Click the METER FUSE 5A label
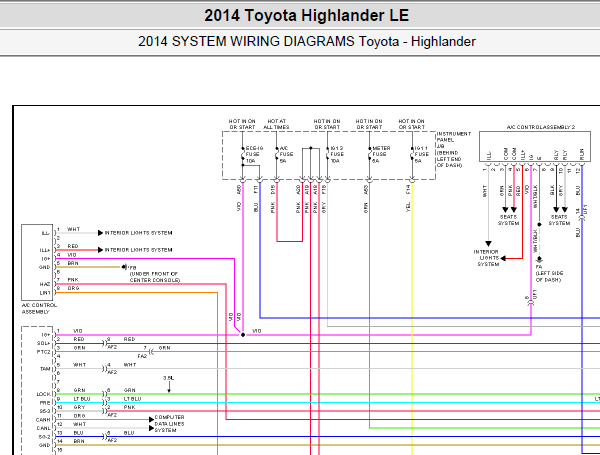600x455 pixels. 381,154
